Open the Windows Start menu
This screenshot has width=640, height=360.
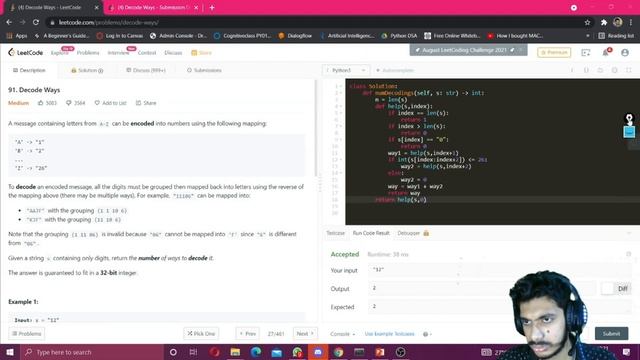10,352
